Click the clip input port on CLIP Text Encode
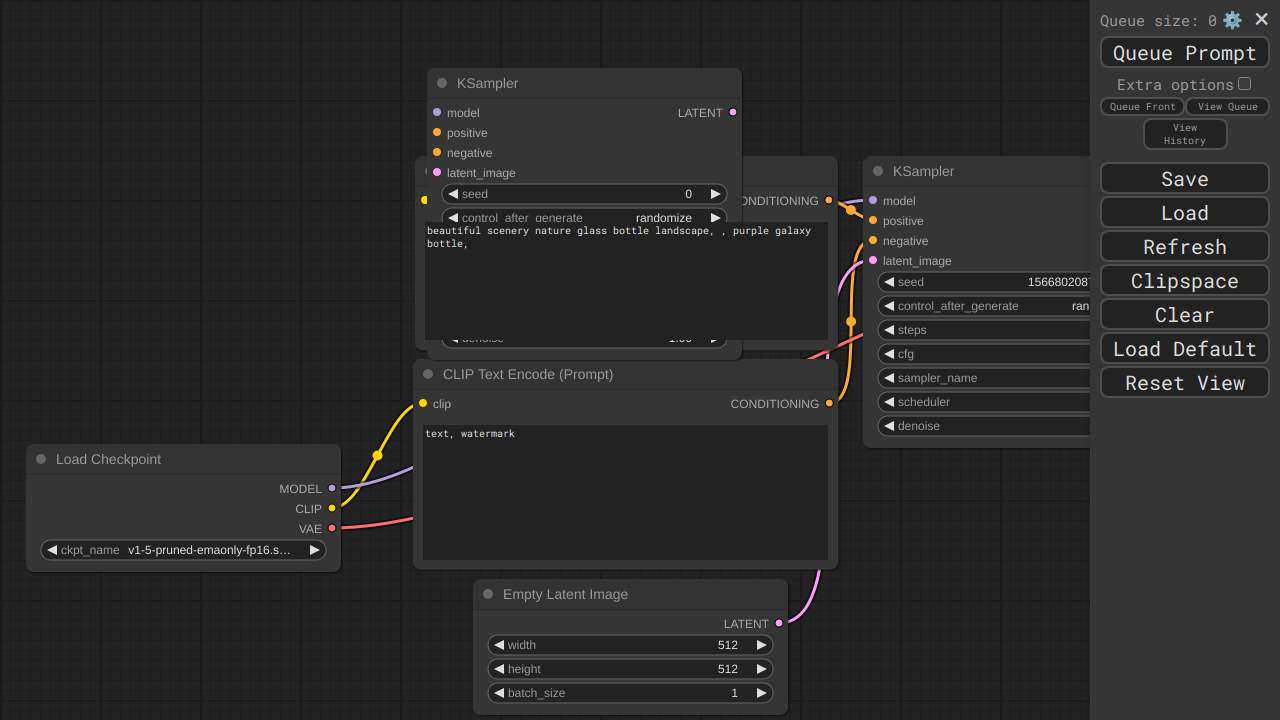 [x=423, y=403]
